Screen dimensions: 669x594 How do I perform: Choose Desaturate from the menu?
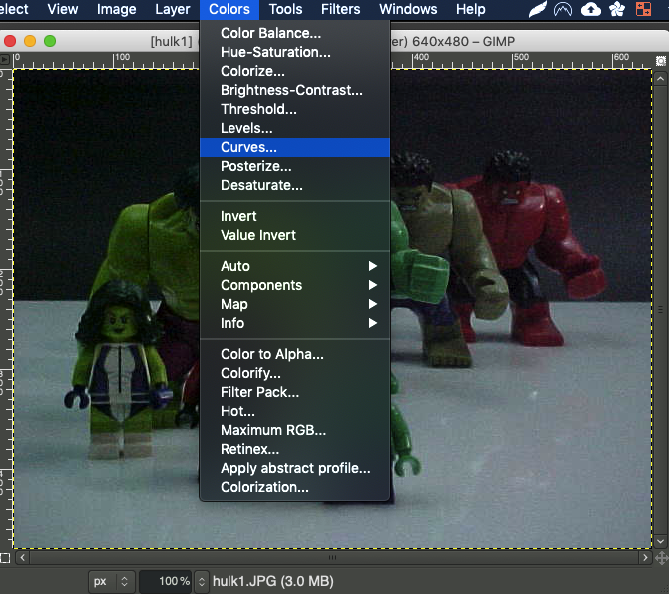pyautogui.click(x=295, y=185)
